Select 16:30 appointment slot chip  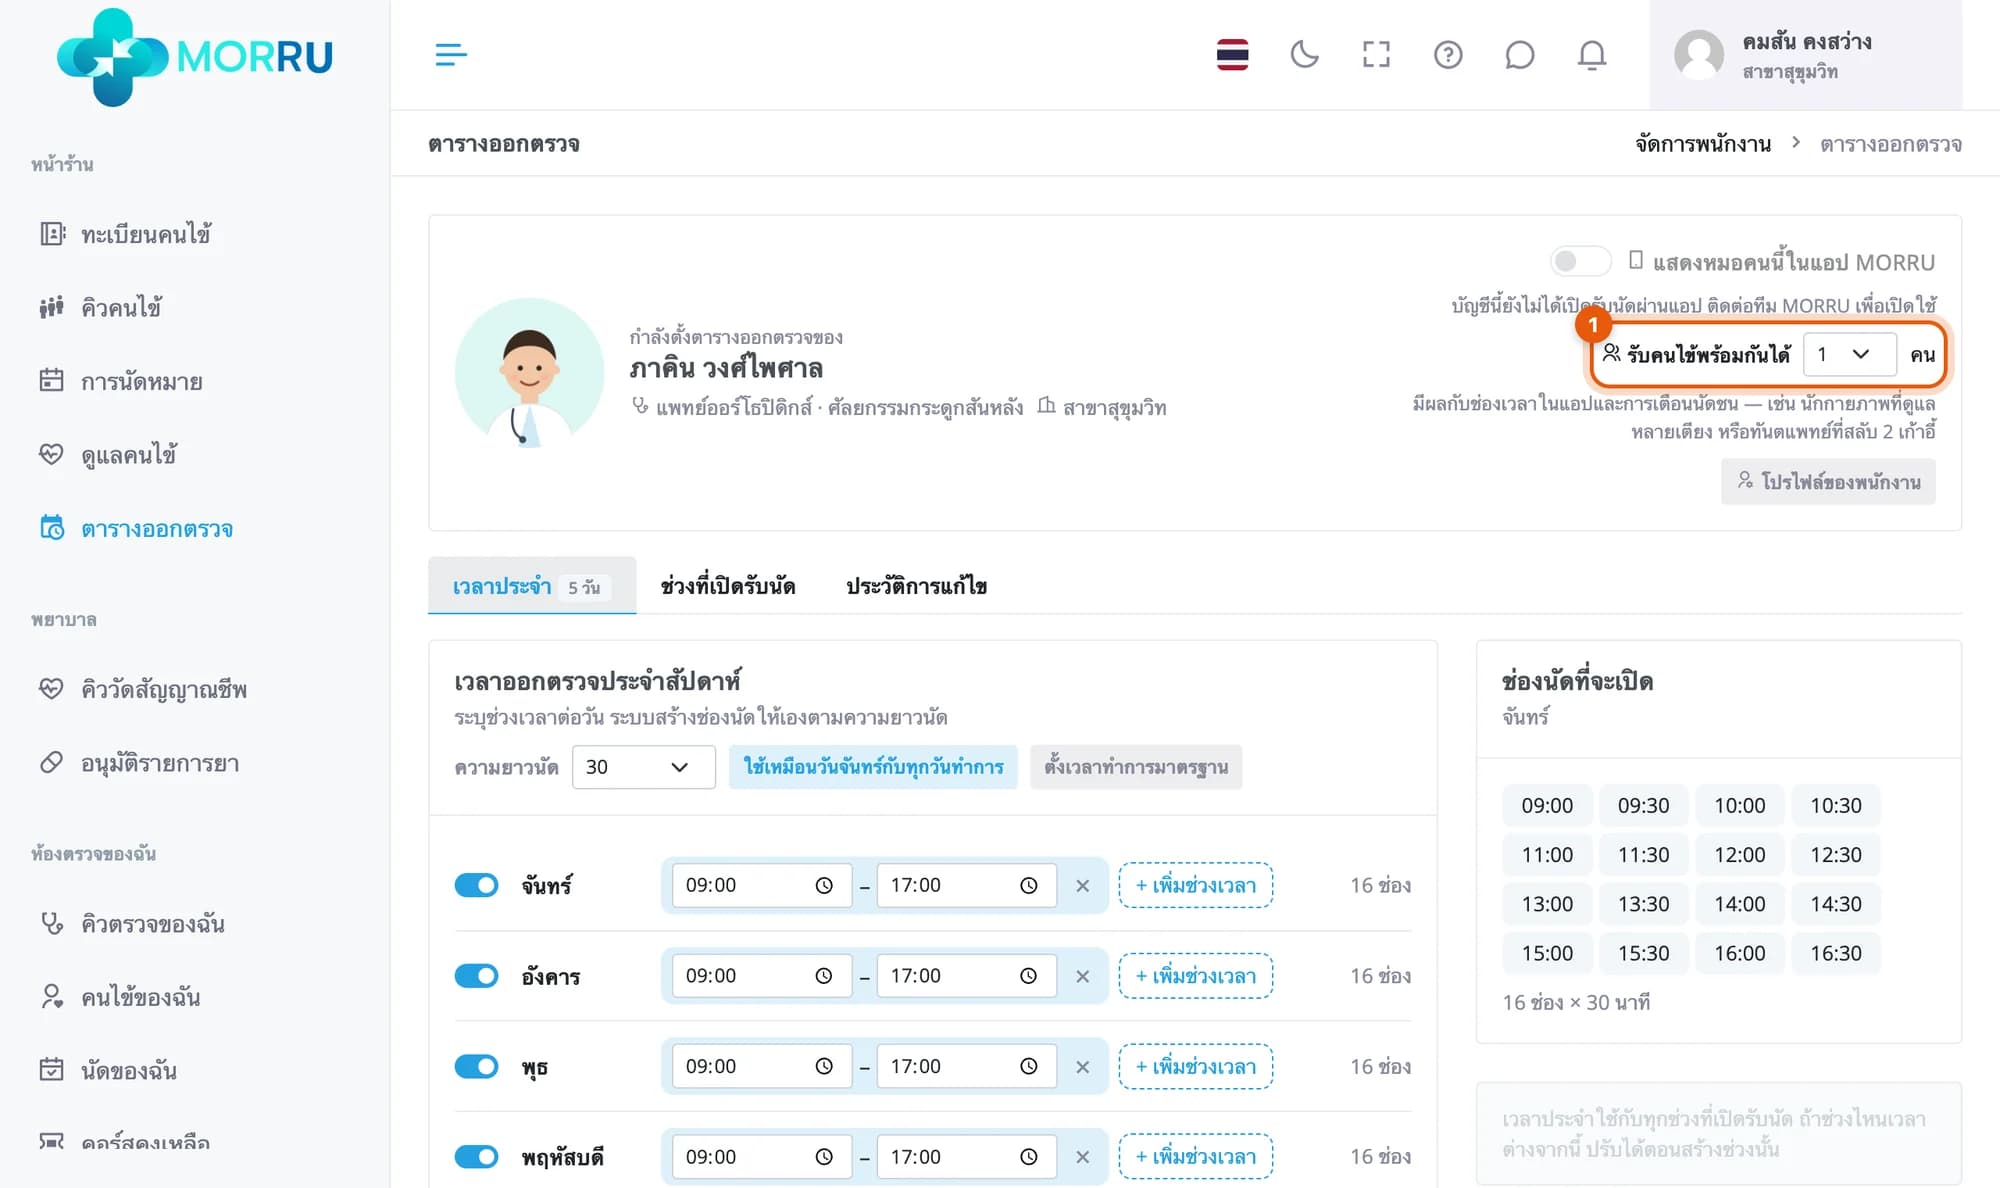(1836, 953)
